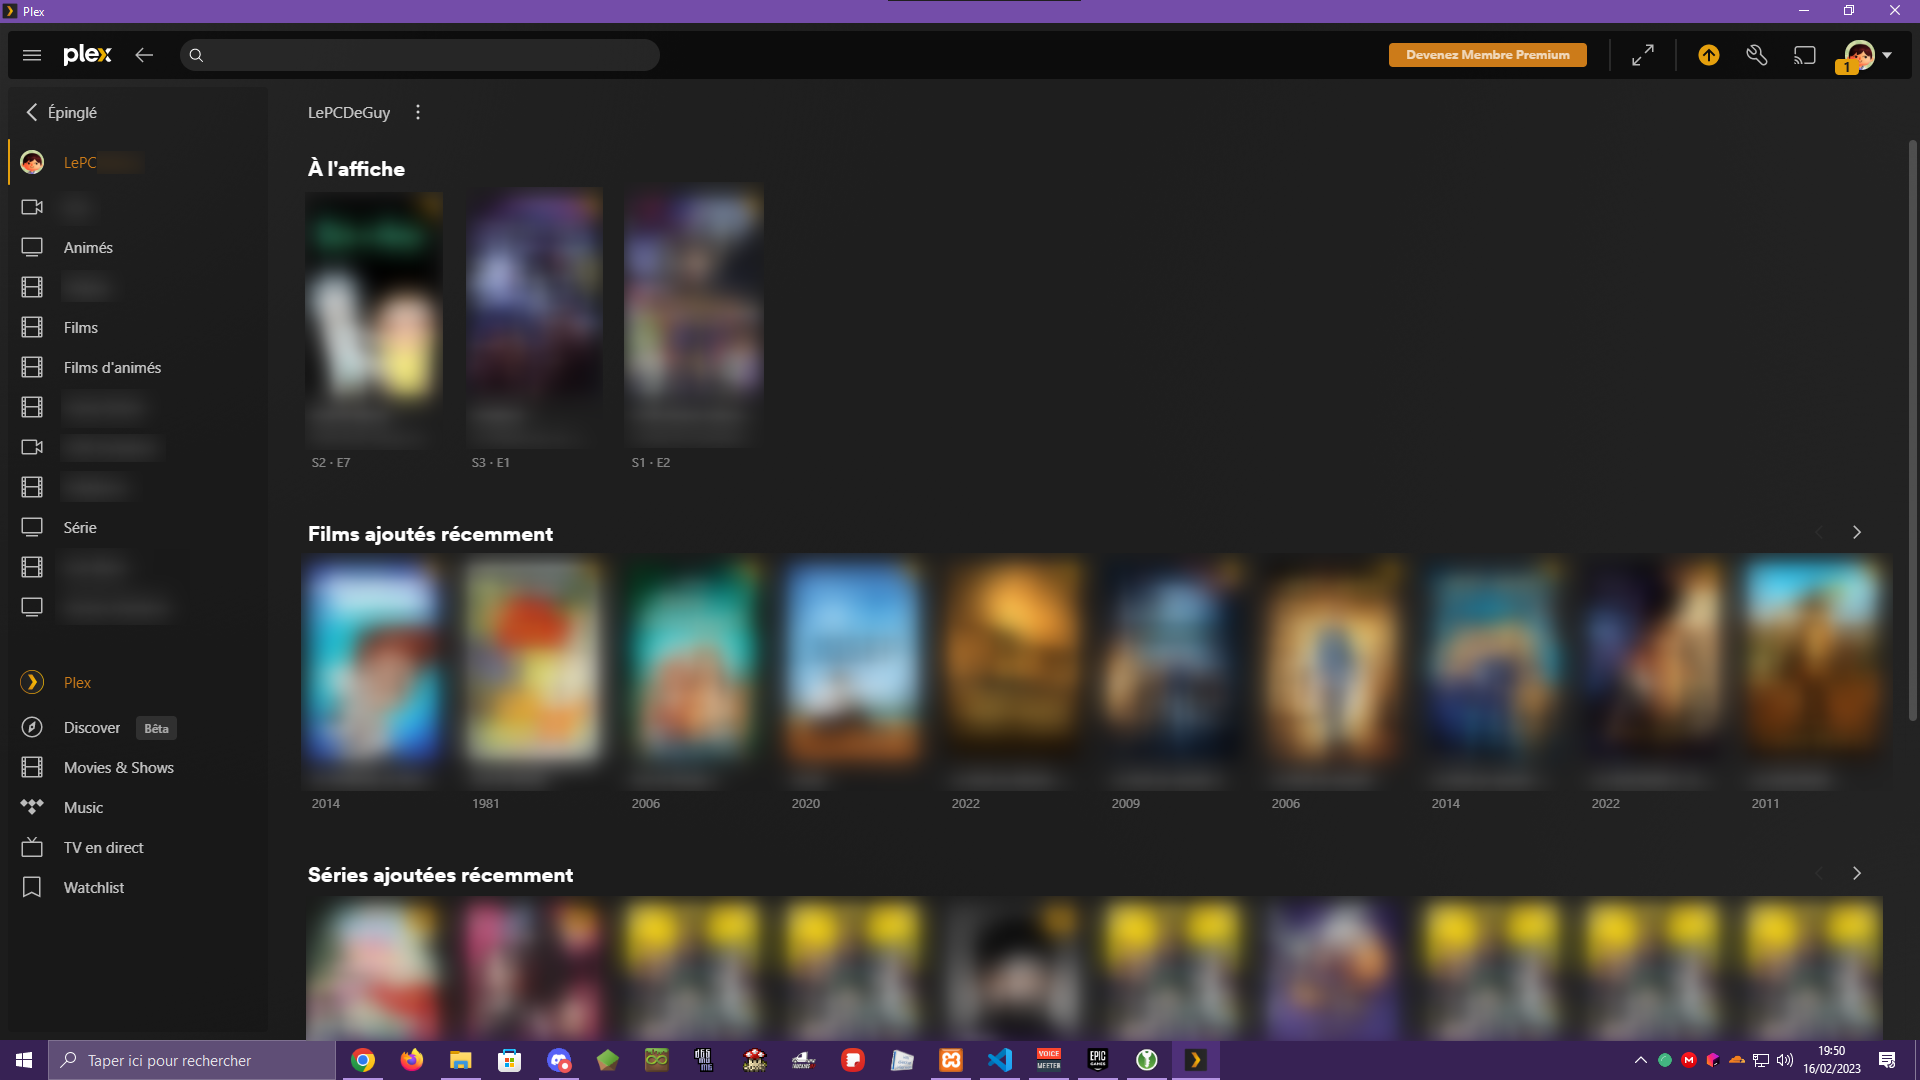This screenshot has height=1080, width=1920.
Task: Open the volume control tray icon
Action: click(1785, 1060)
